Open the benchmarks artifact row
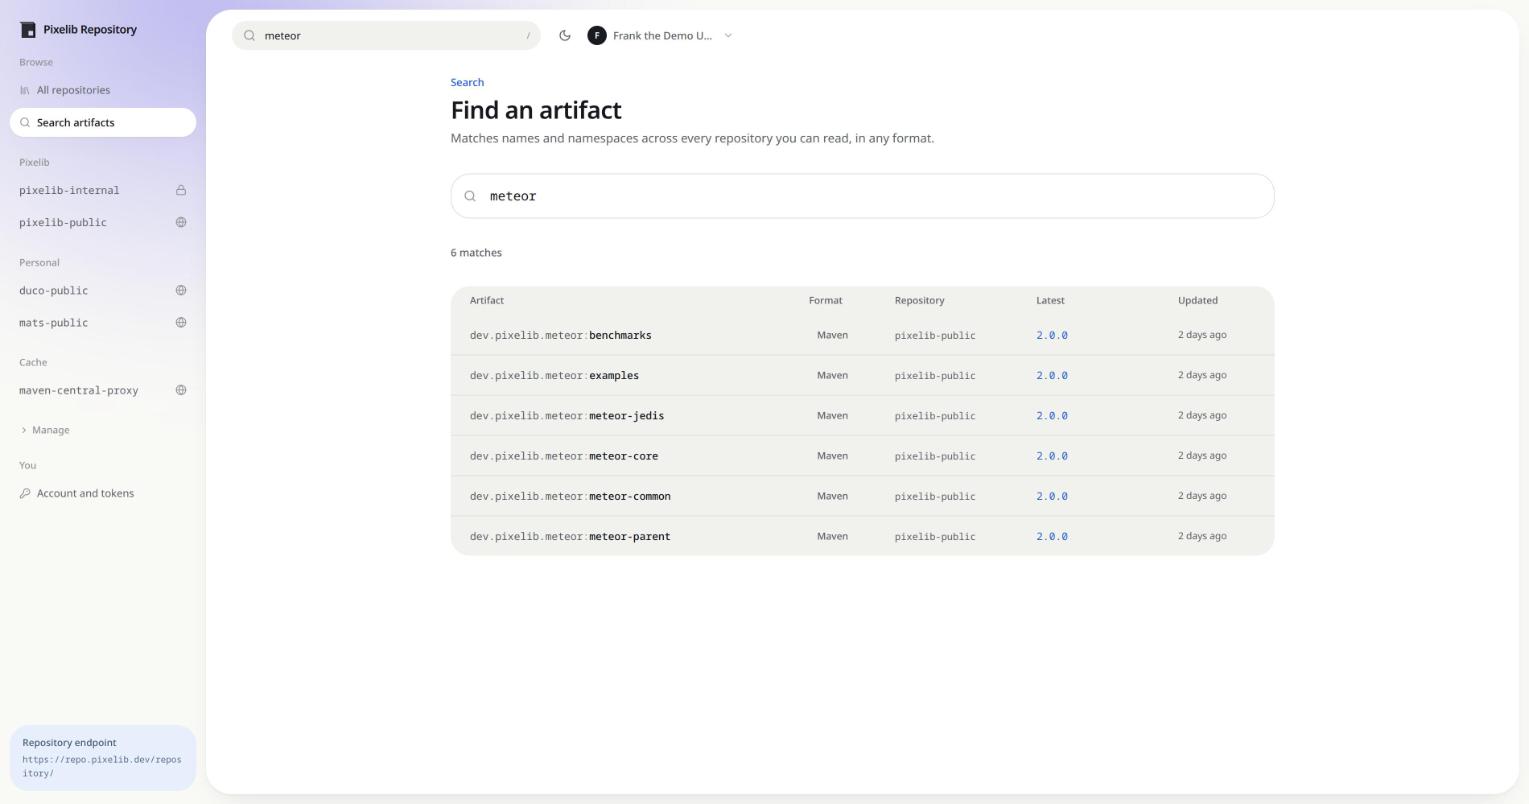 pyautogui.click(x=862, y=335)
